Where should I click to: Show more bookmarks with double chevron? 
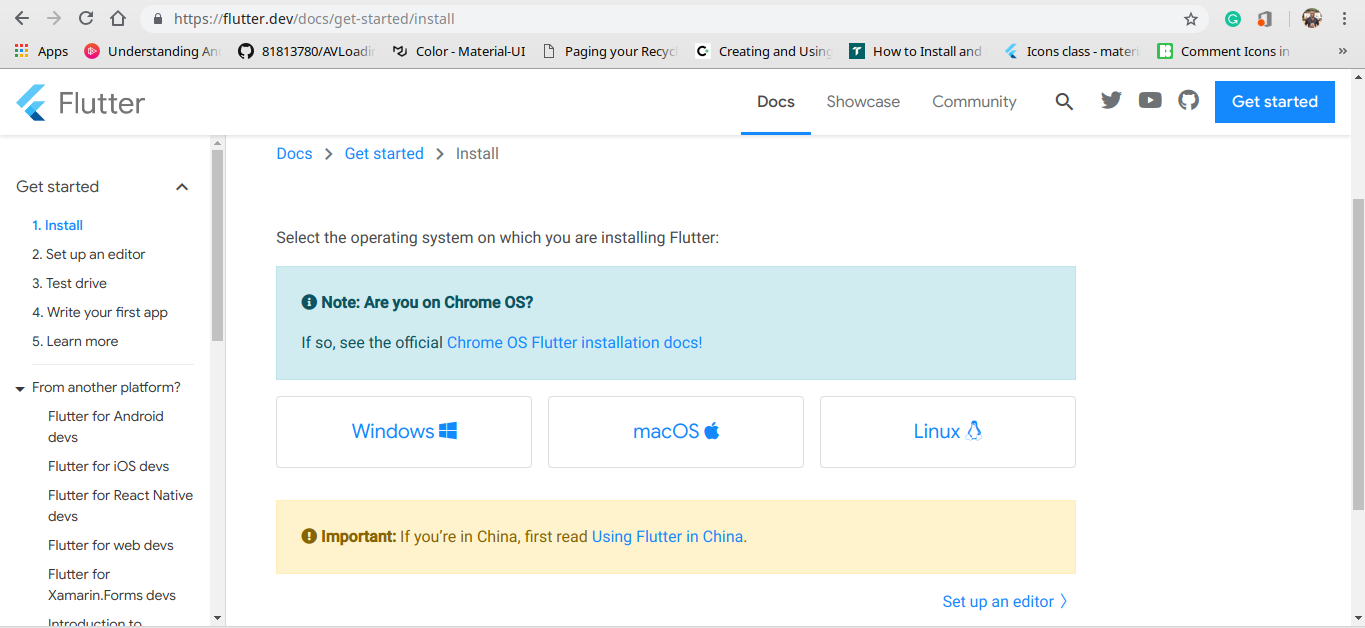pos(1342,51)
